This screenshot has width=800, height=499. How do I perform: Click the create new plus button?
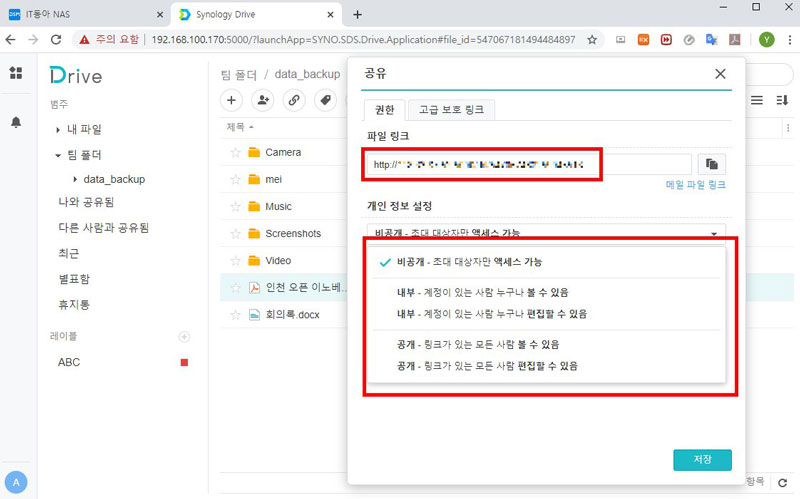(231, 100)
